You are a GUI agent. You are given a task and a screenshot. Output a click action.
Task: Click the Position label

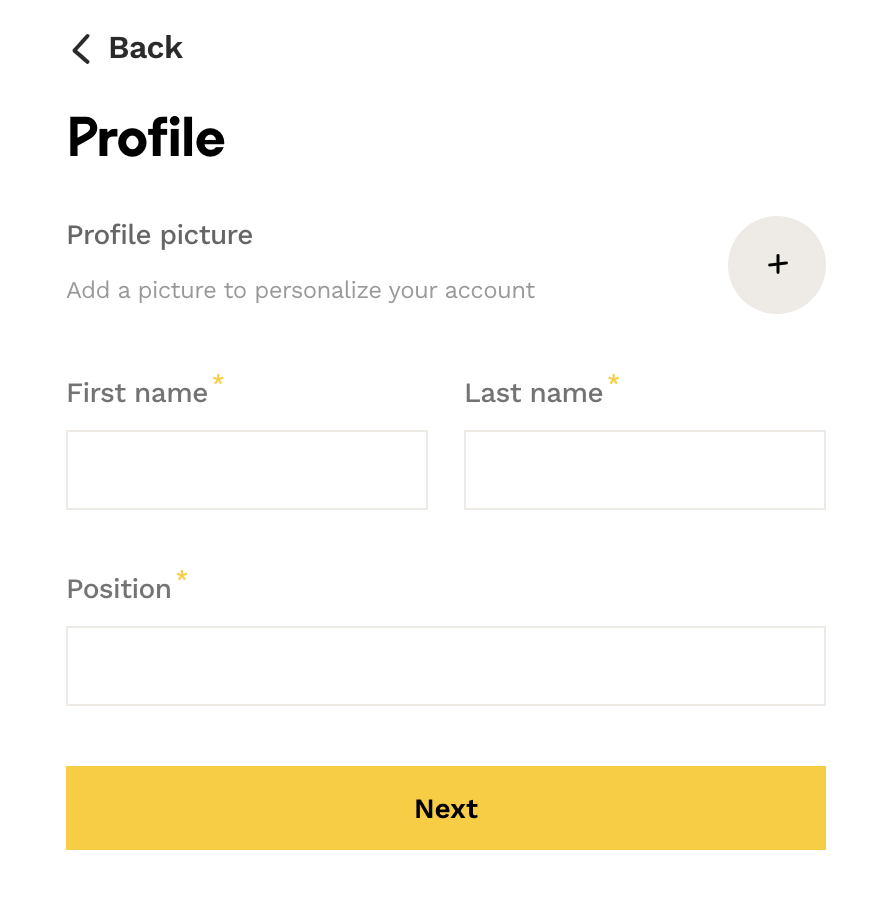tap(119, 589)
